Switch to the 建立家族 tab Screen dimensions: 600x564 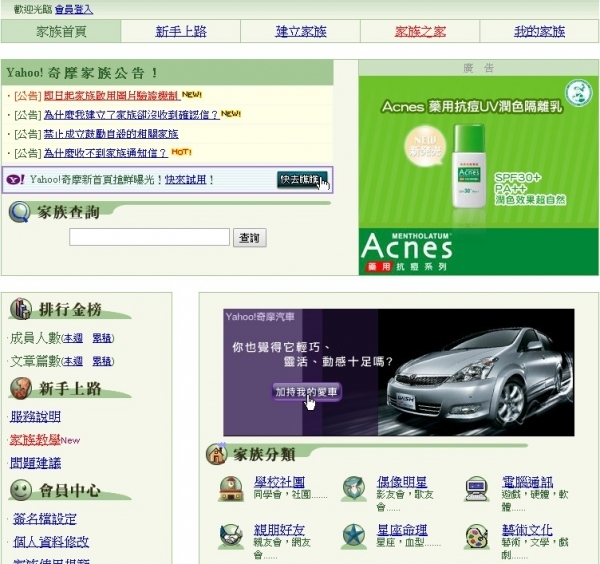click(301, 31)
